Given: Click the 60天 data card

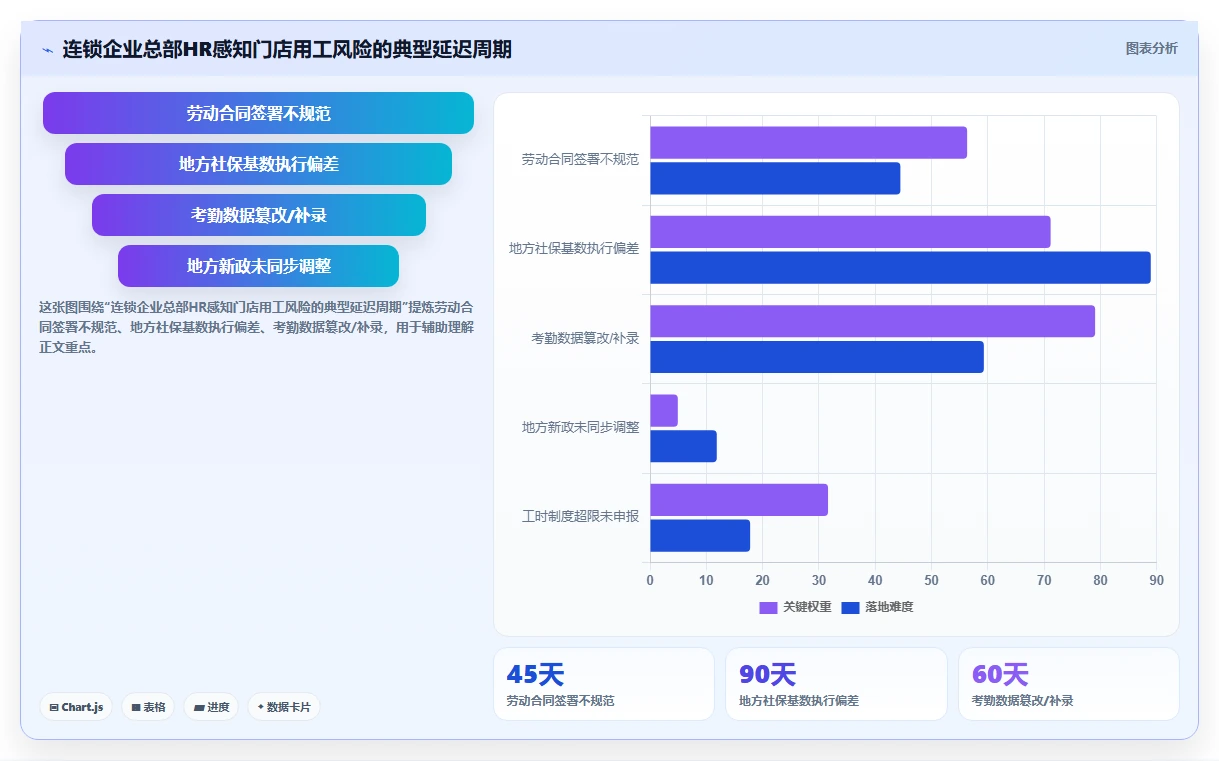Looking at the screenshot, I should pyautogui.click(x=1068, y=684).
